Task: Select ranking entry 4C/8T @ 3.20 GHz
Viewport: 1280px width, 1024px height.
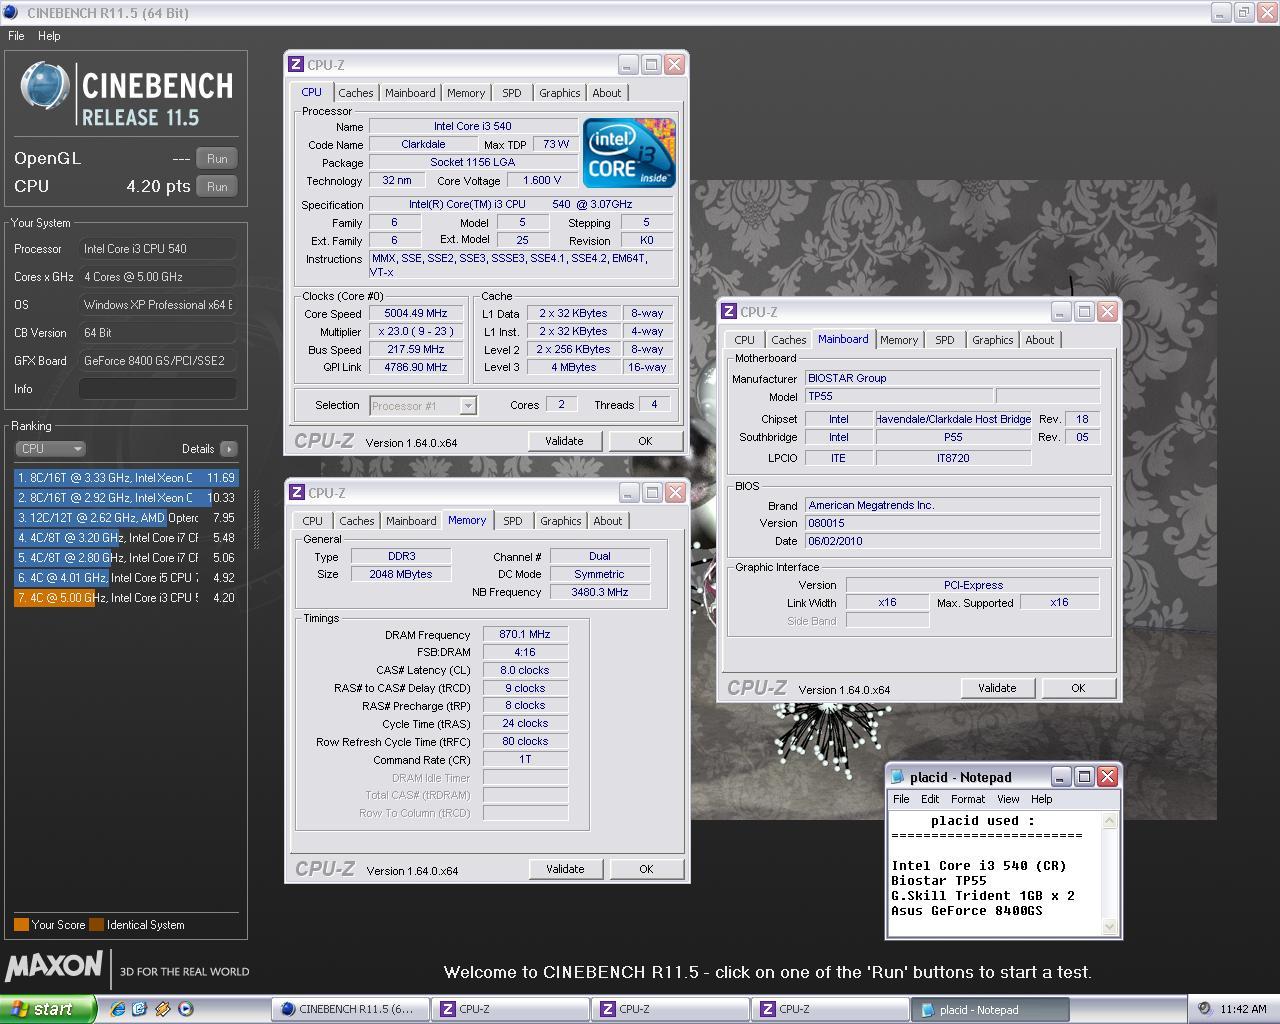Action: coord(126,538)
